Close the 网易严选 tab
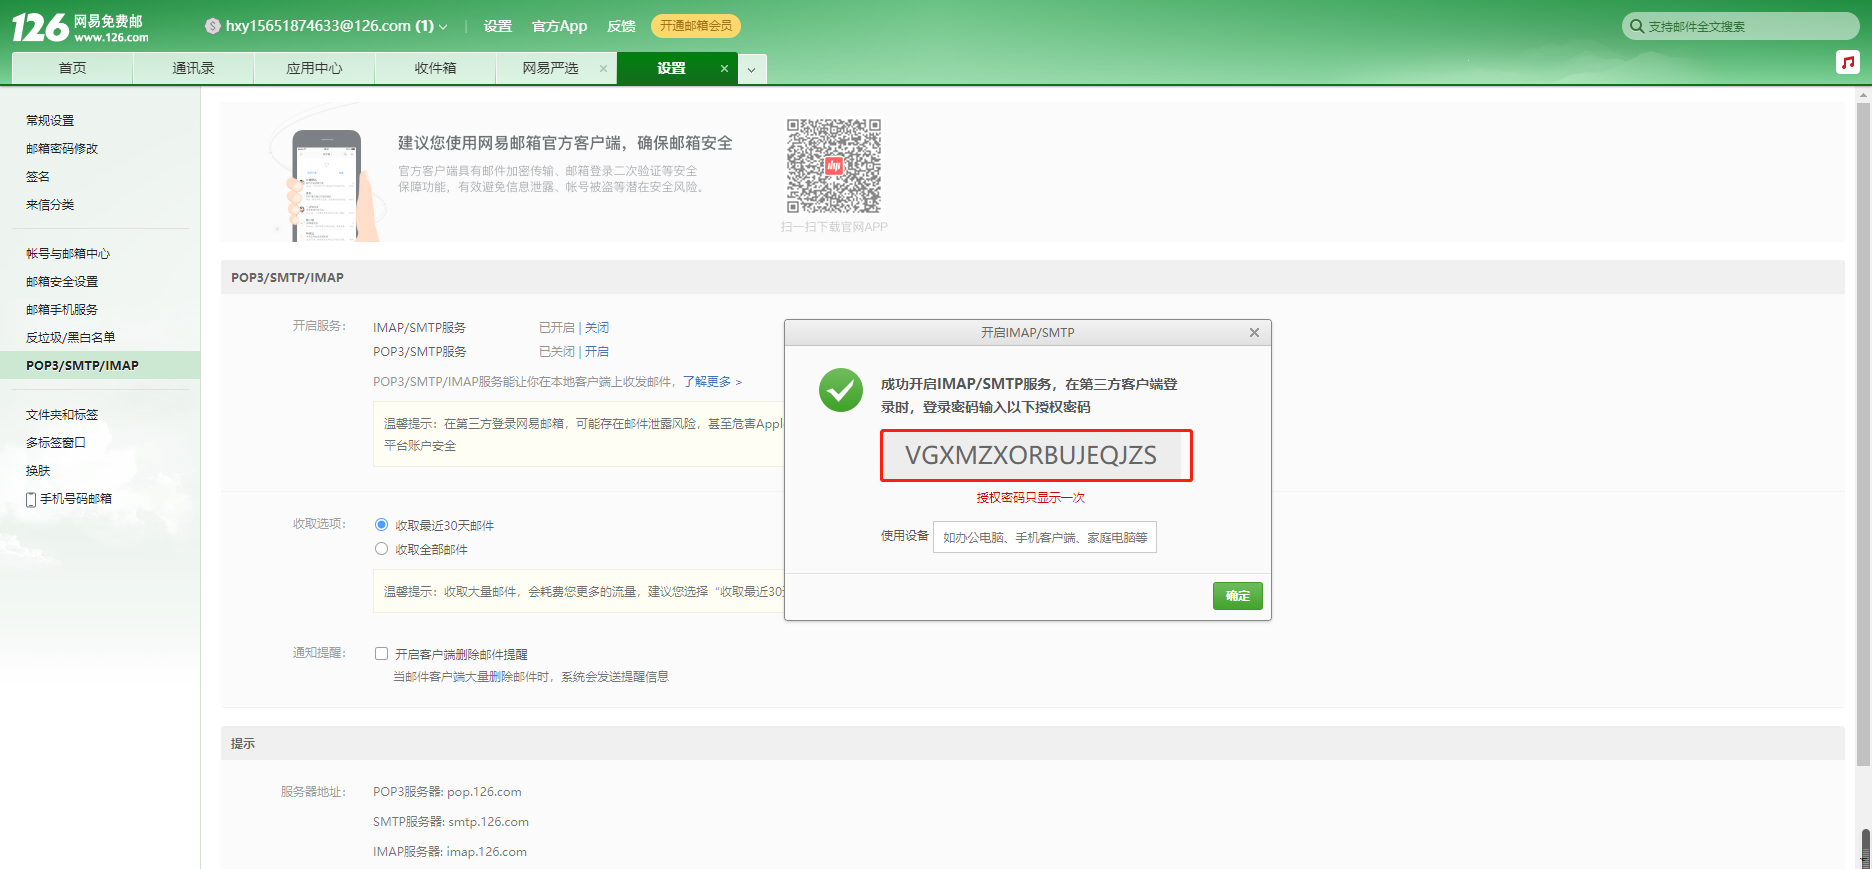The image size is (1872, 869). (x=603, y=68)
